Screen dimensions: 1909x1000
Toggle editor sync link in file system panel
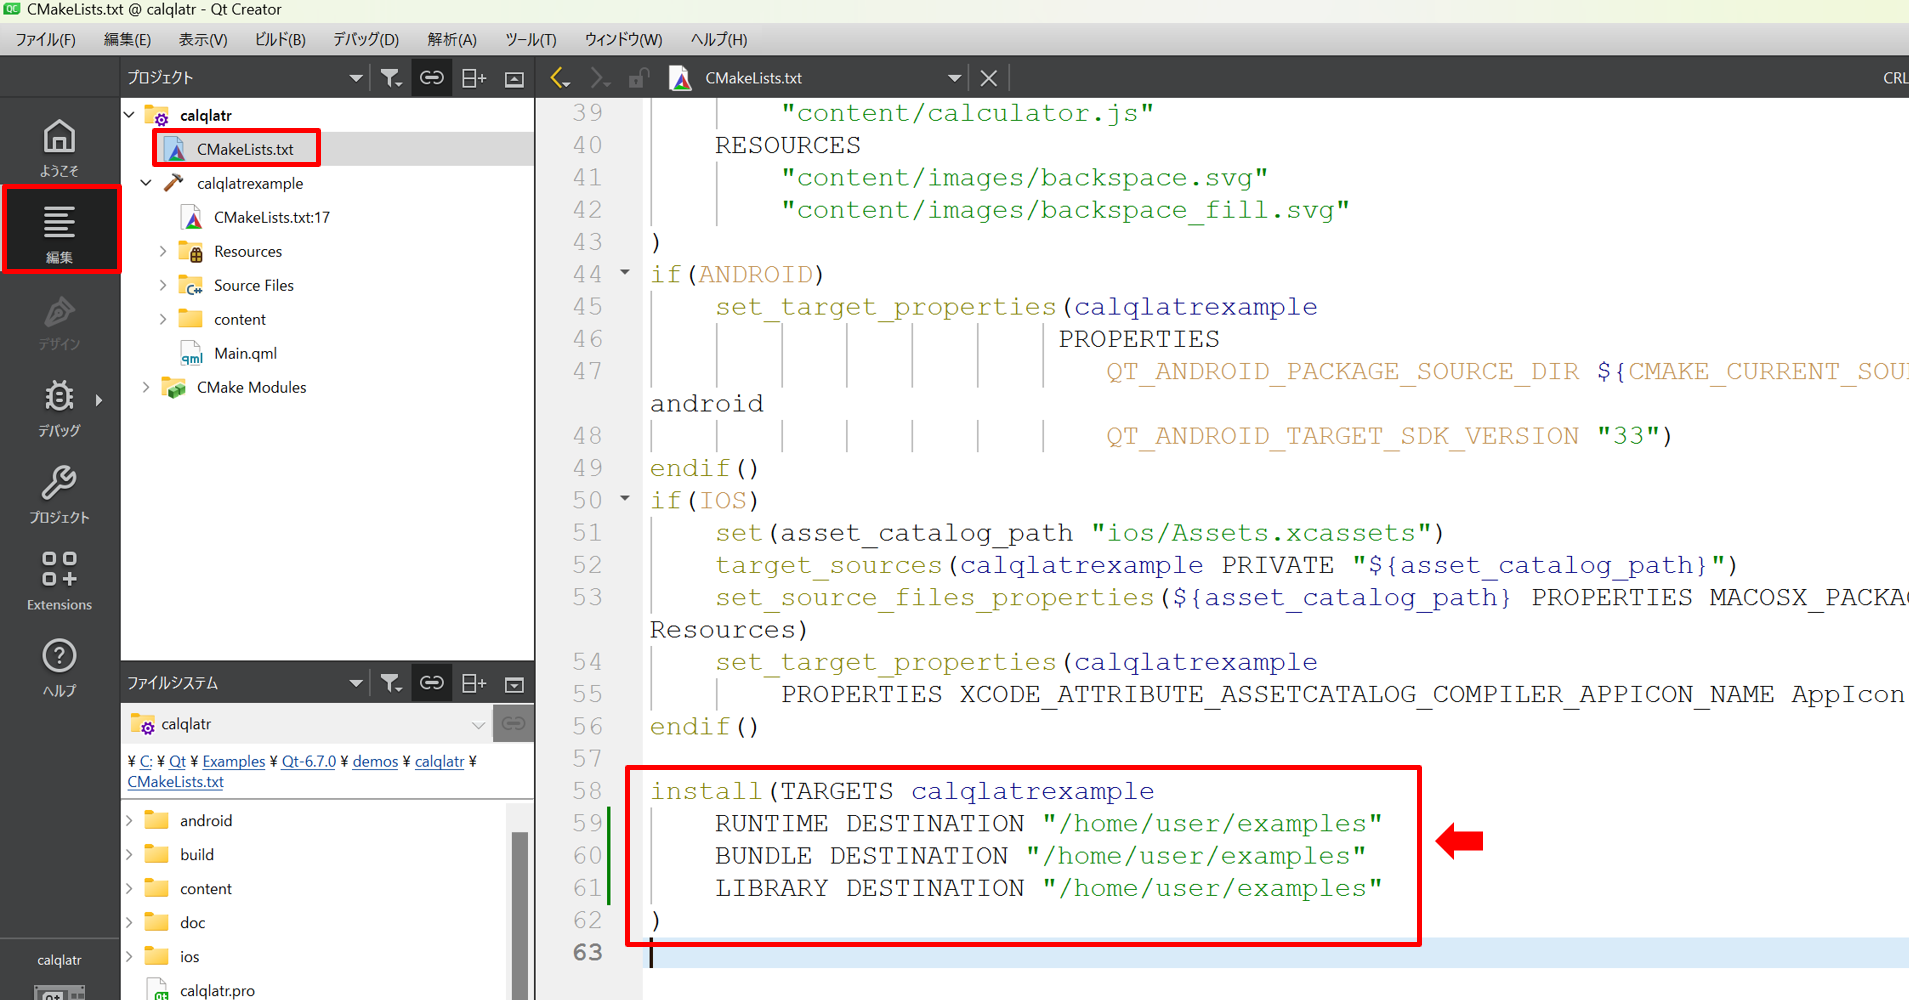pos(432,683)
